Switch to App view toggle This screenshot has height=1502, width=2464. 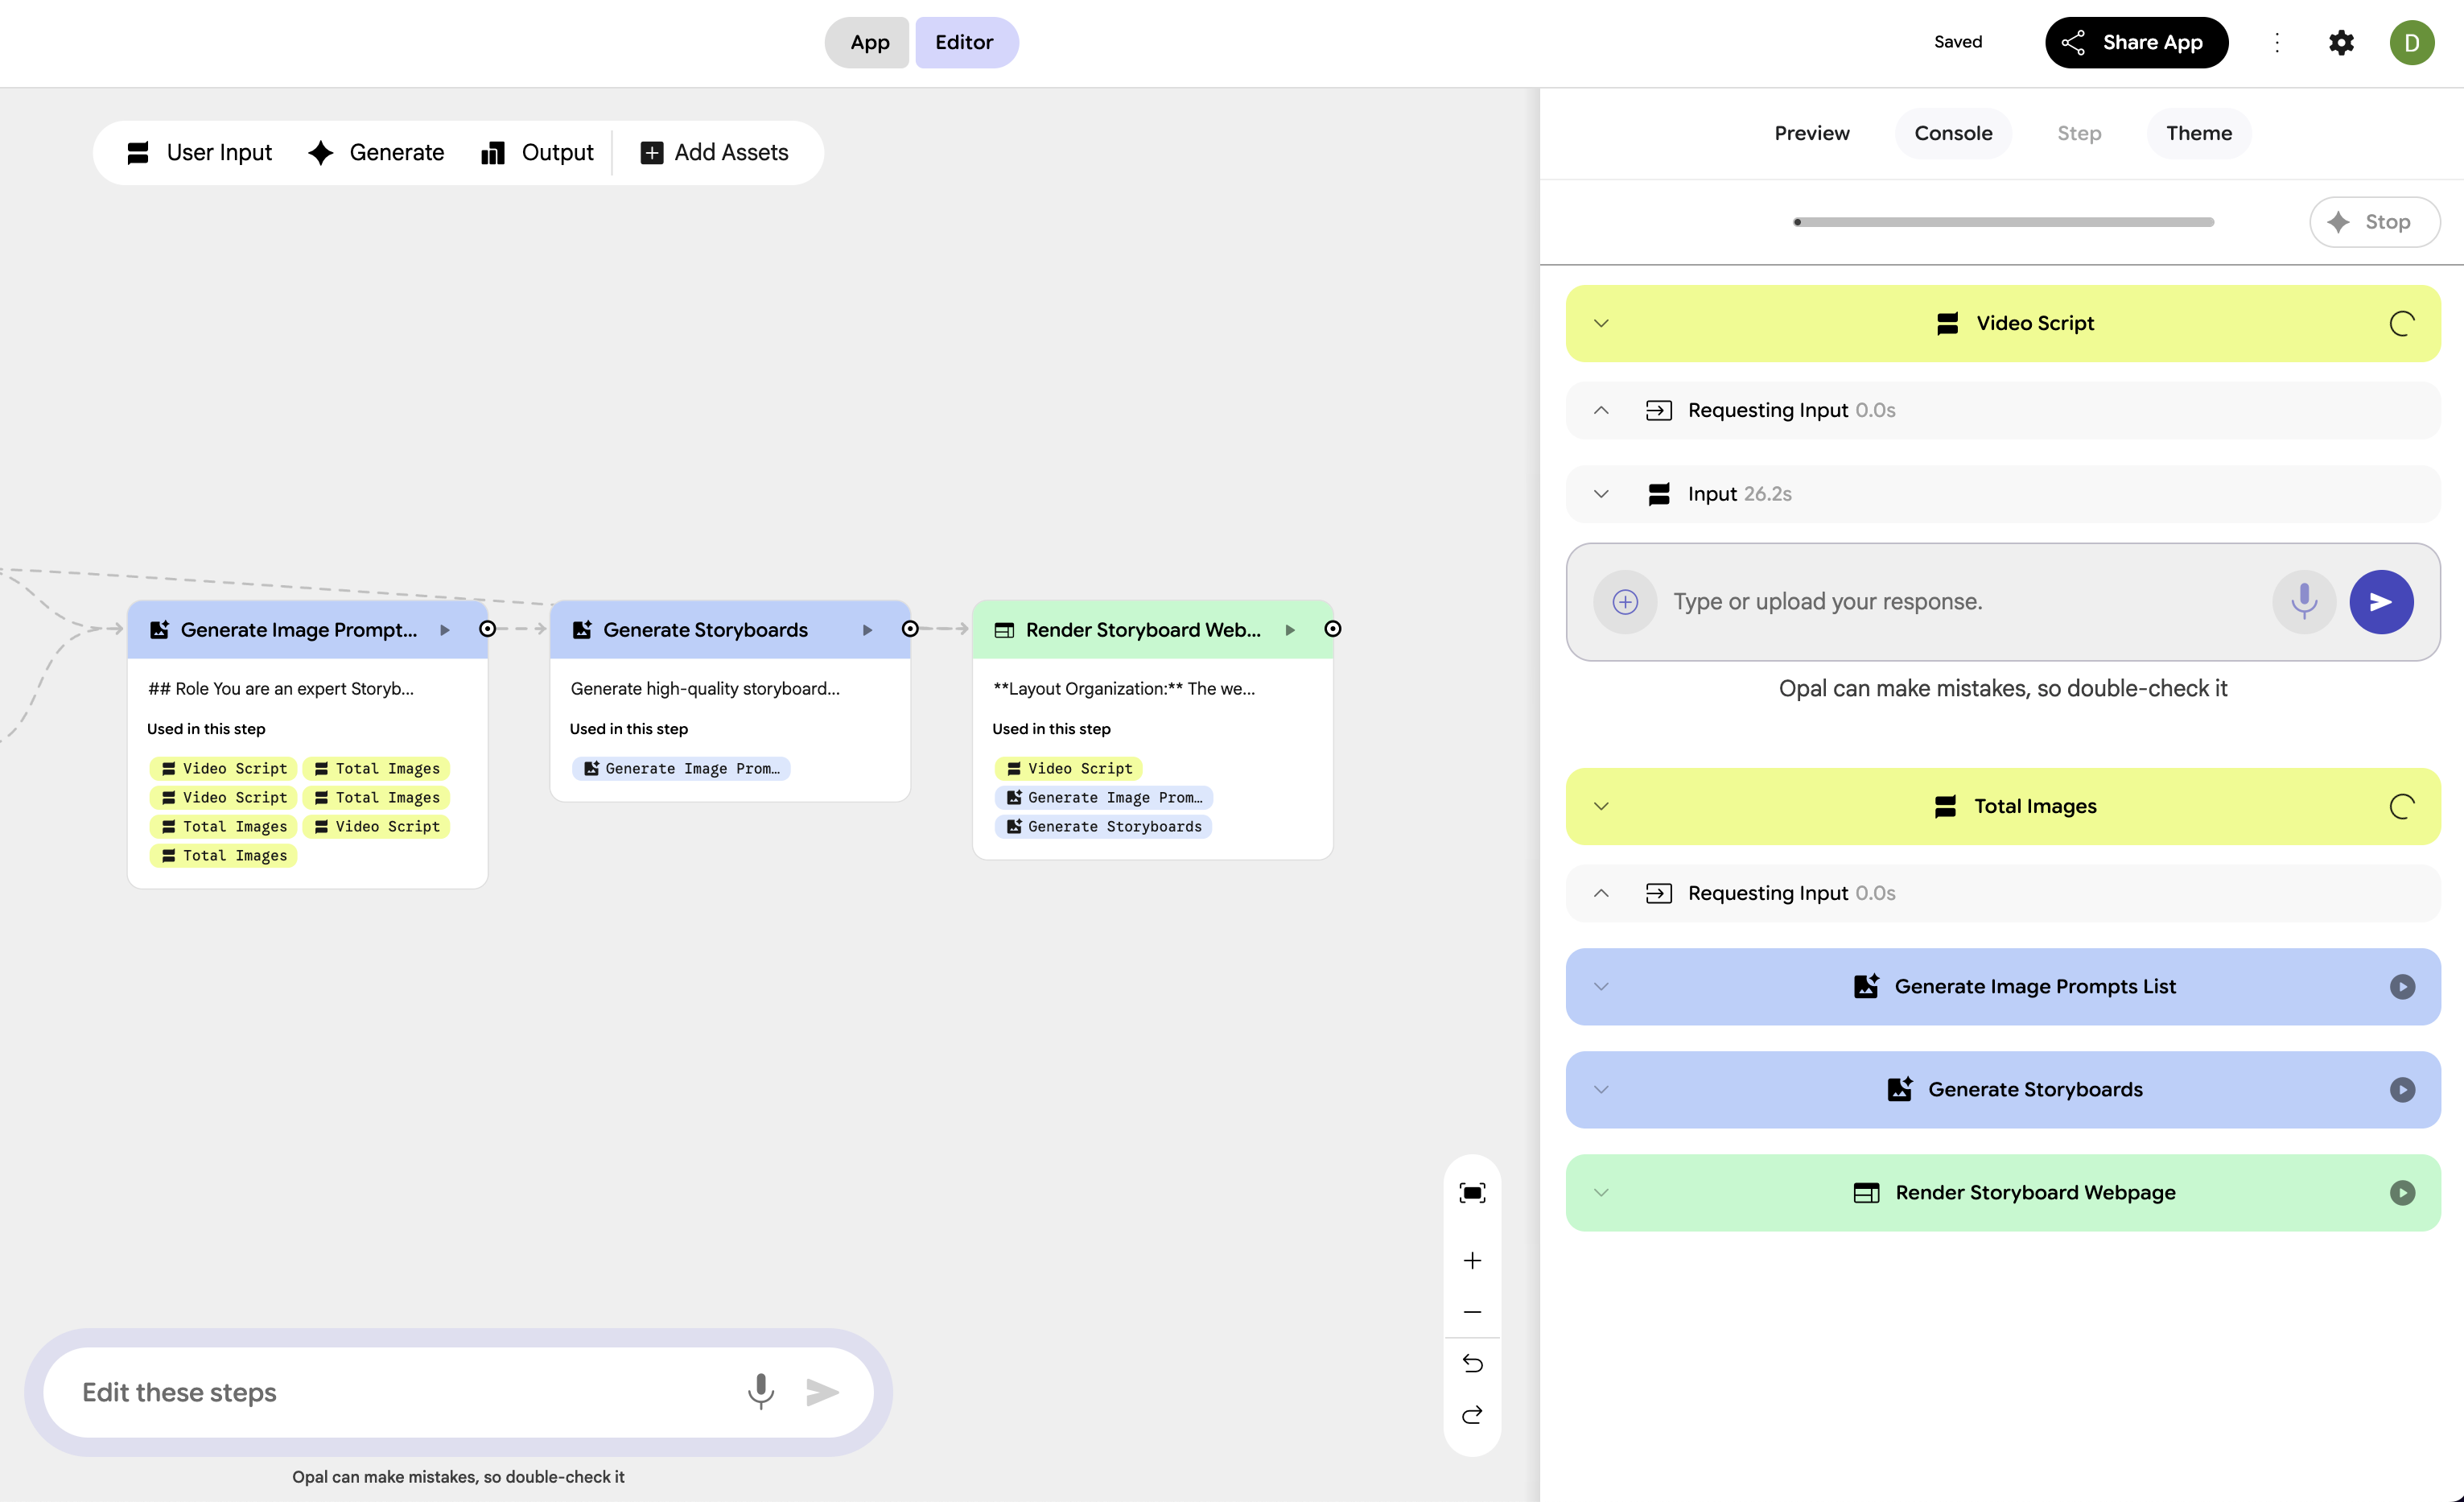click(x=869, y=42)
